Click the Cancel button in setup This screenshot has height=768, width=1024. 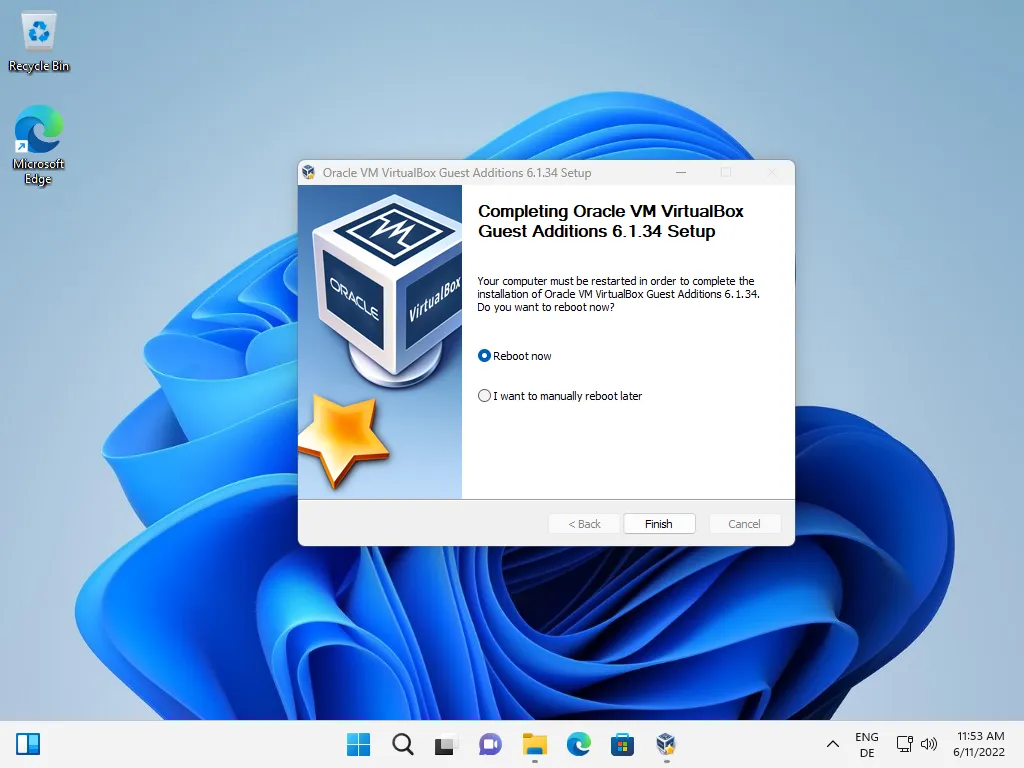[x=744, y=524]
